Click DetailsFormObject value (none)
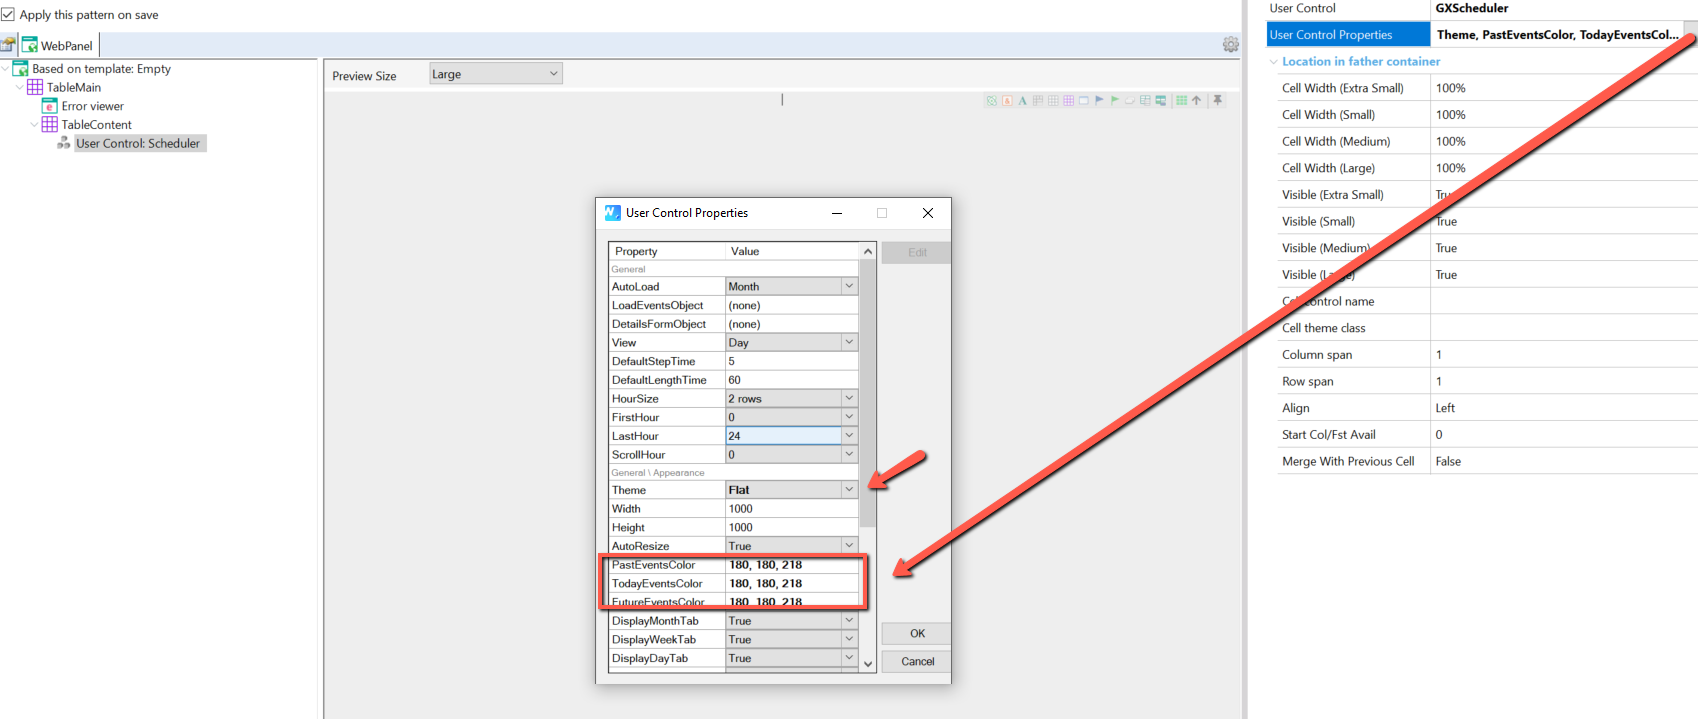The height and width of the screenshot is (719, 1698). pos(791,324)
